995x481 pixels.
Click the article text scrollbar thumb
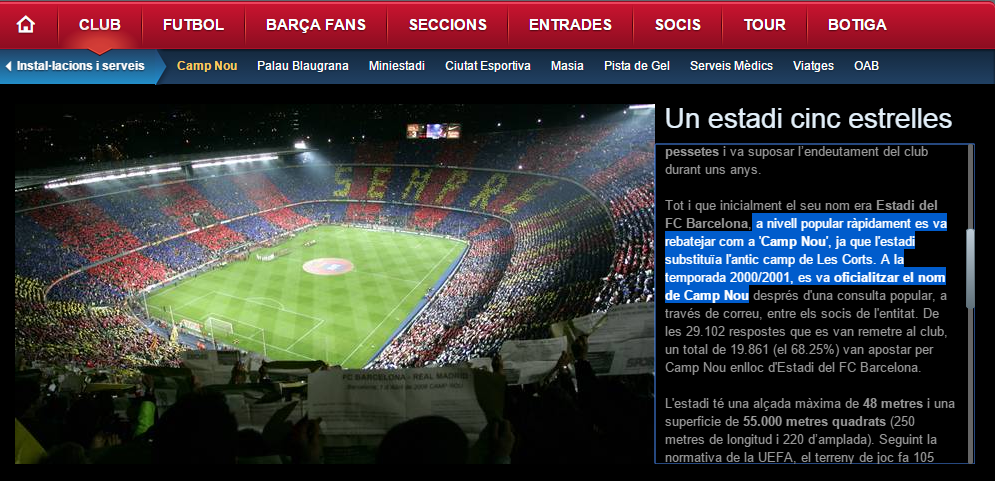click(x=970, y=269)
